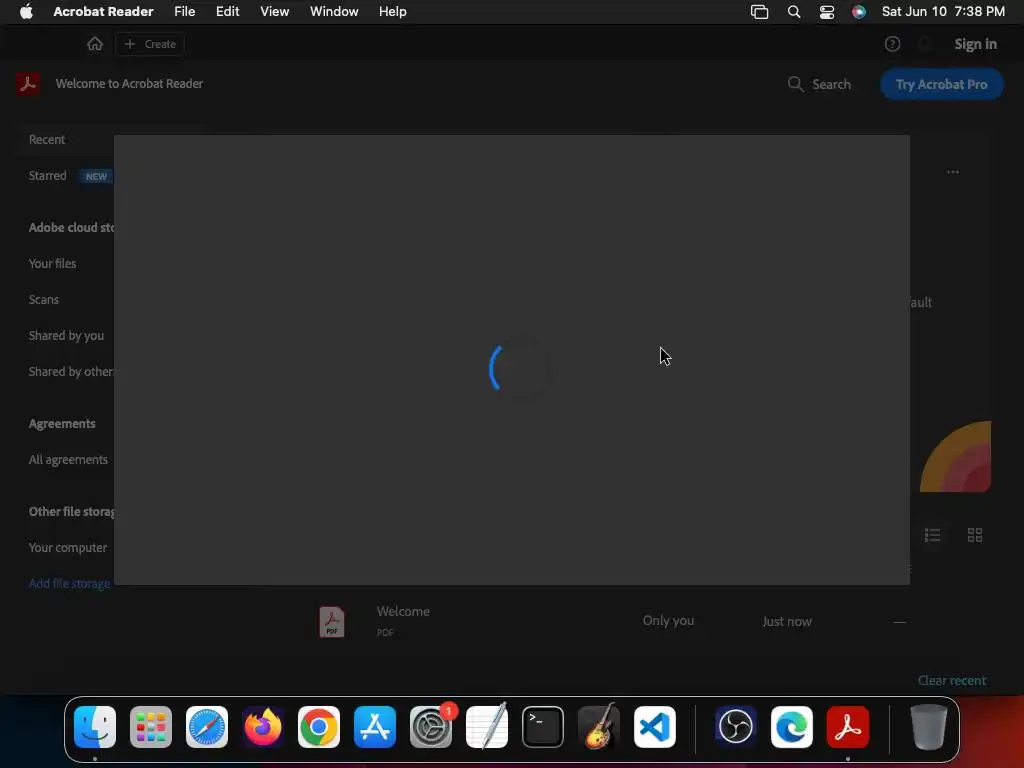The height and width of the screenshot is (768, 1024).
Task: Open the Window menu
Action: [334, 11]
